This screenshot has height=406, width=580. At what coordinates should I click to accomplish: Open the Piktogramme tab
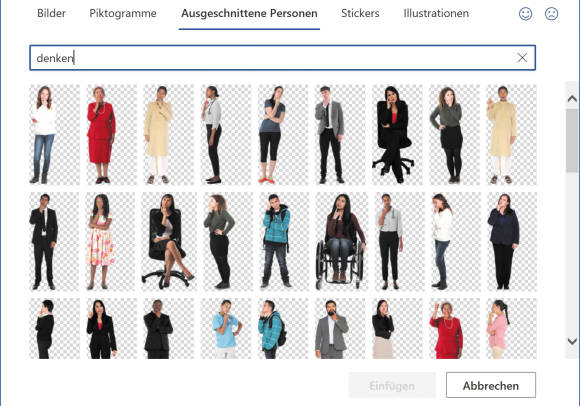[123, 13]
